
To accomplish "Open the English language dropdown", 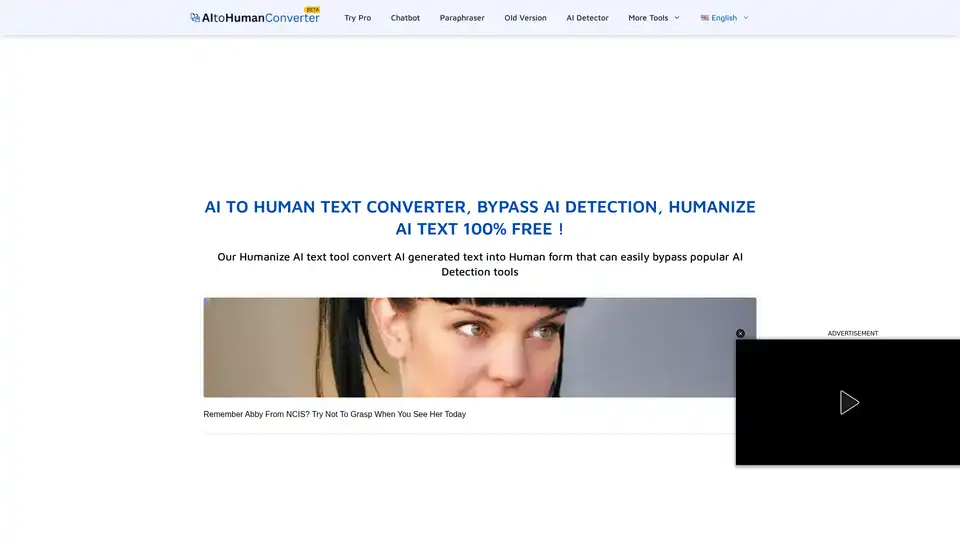I will coord(724,18).
